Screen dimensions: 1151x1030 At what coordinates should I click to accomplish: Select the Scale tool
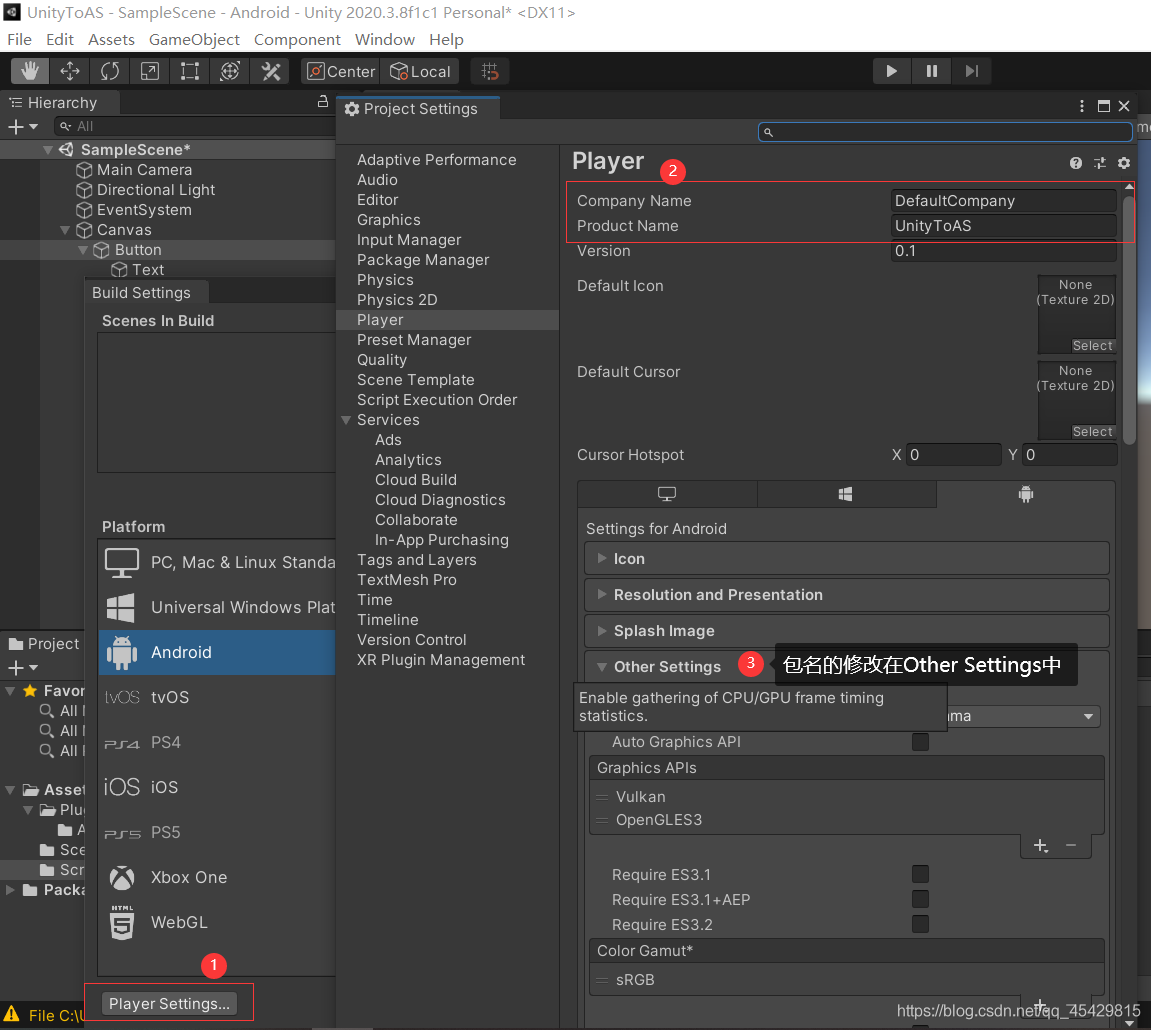150,71
